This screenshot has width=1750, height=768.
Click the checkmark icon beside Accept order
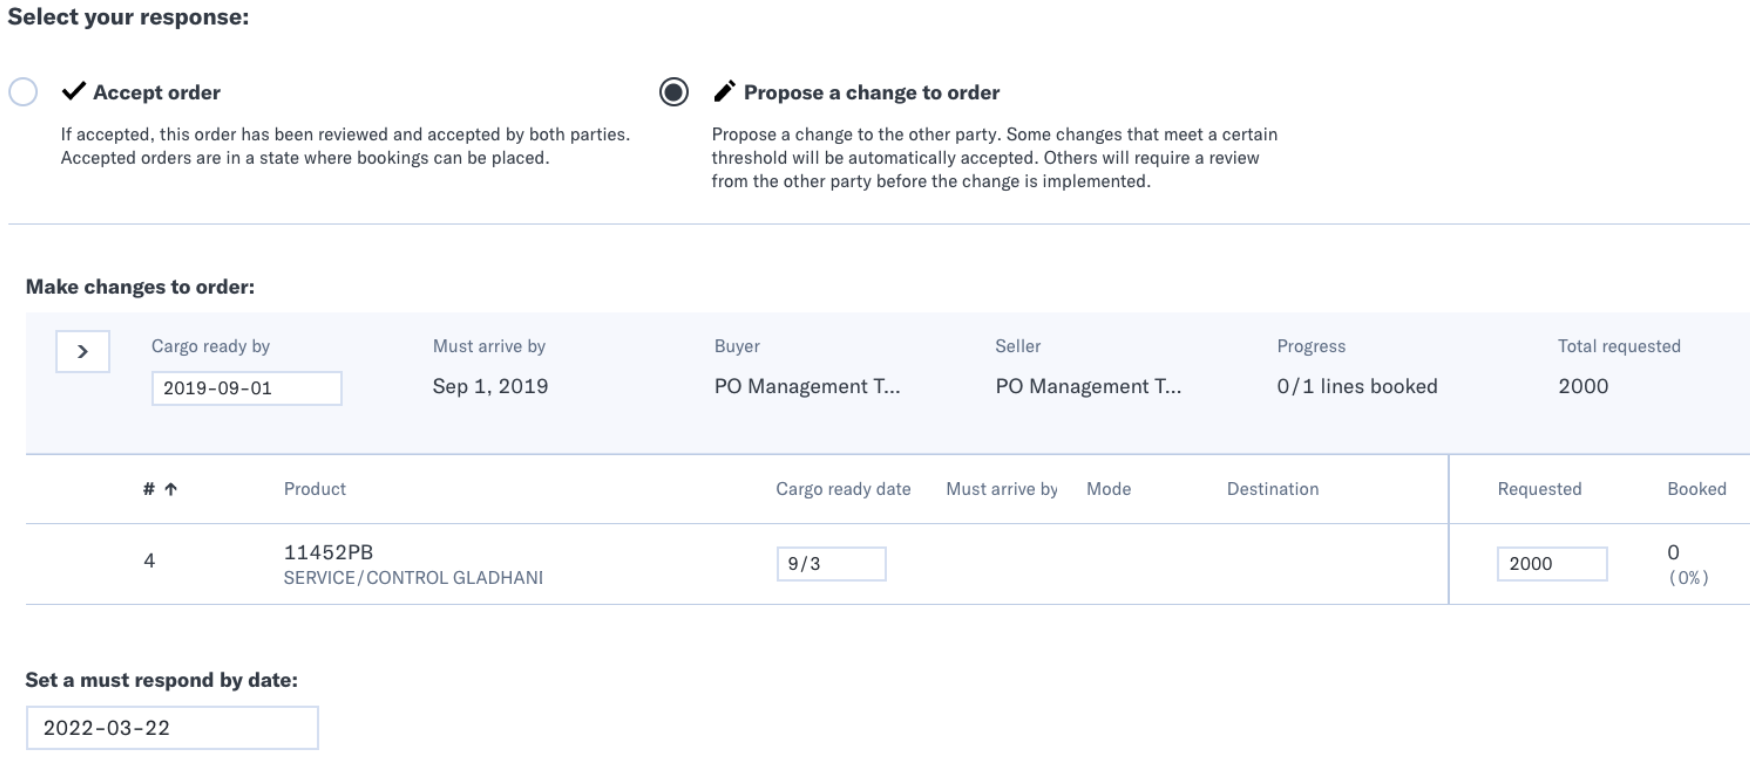[73, 92]
